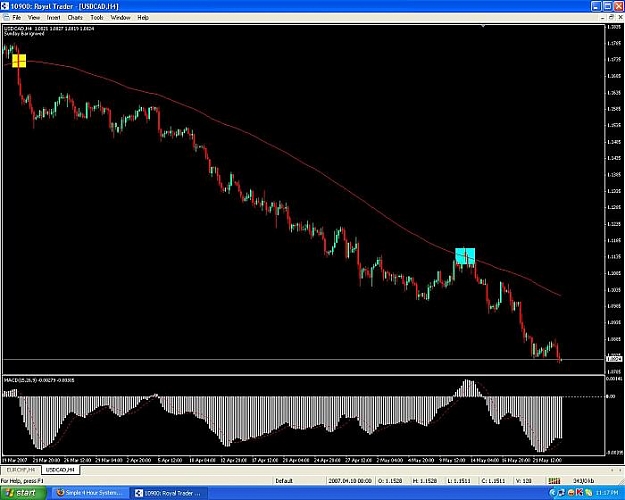Screen dimensions: 625x500
Task: Open the Window menu
Action: coord(120,18)
